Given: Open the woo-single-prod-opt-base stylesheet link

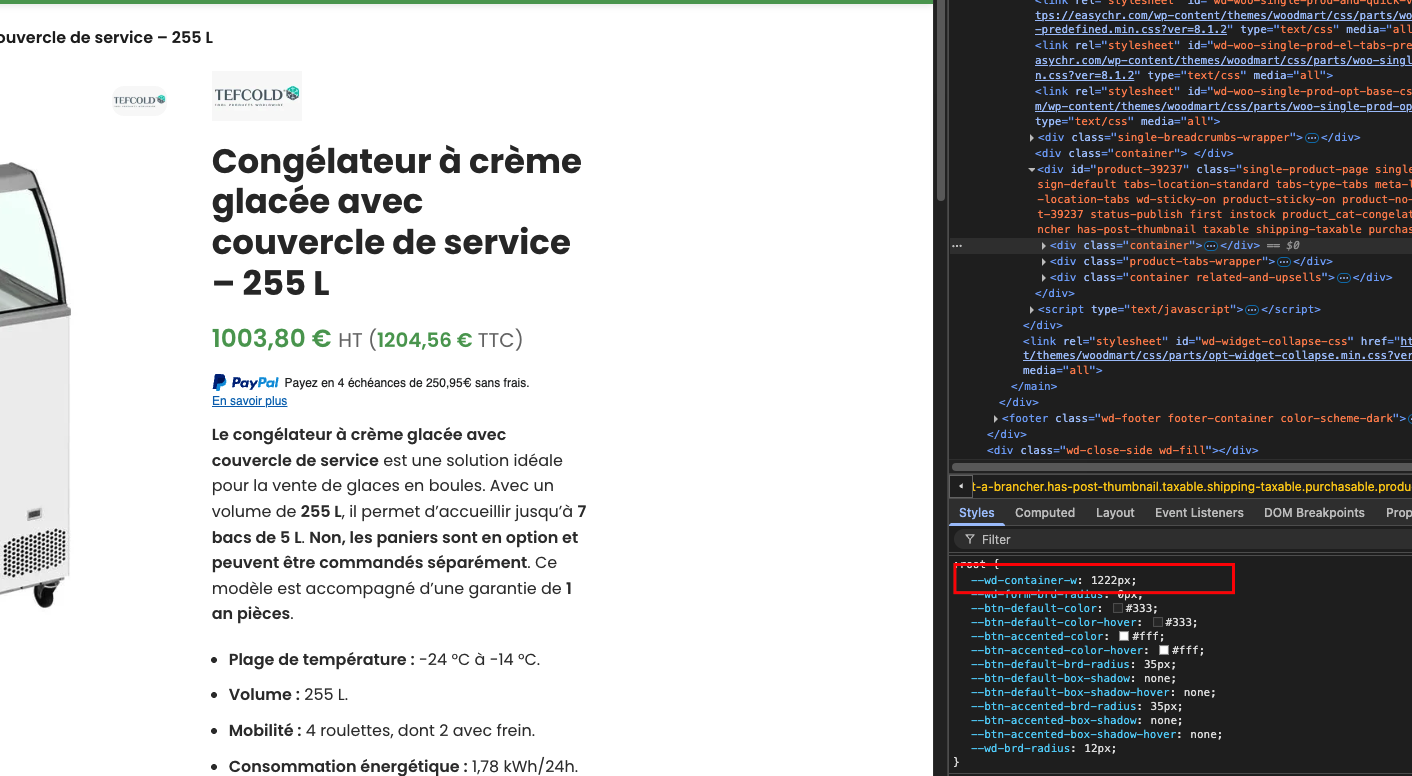Looking at the screenshot, I should point(1223,107).
